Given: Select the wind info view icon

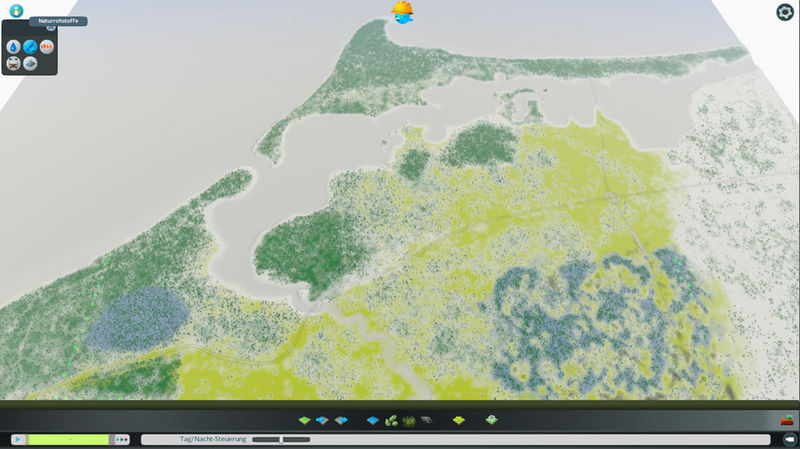Looking at the screenshot, I should [31, 46].
